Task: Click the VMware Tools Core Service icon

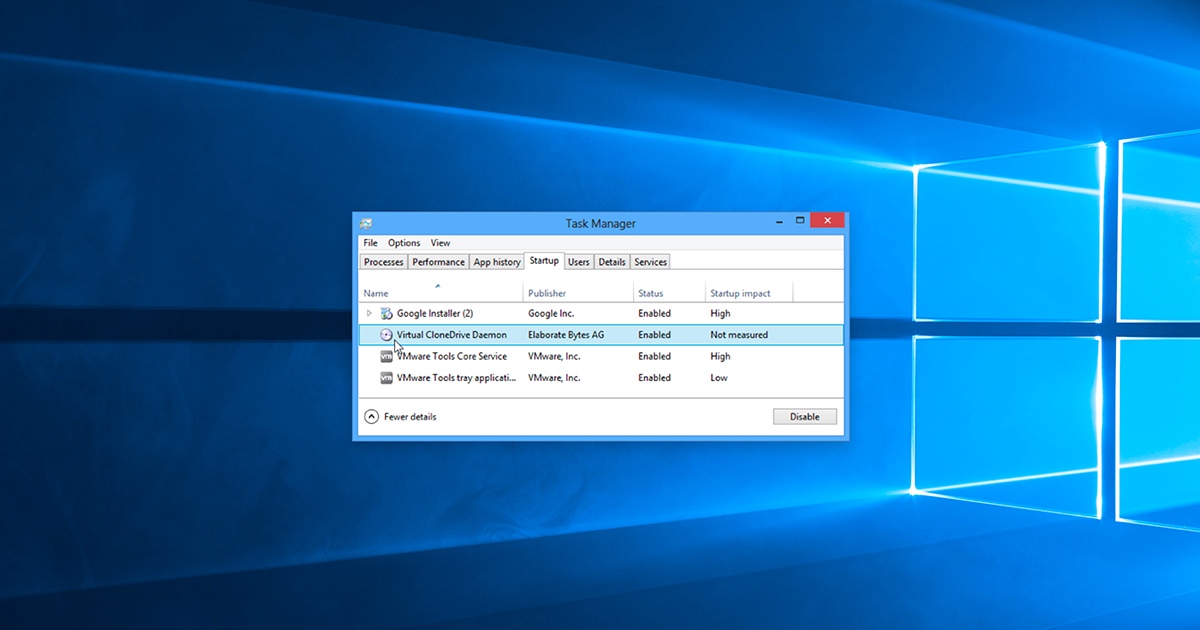Action: click(387, 356)
